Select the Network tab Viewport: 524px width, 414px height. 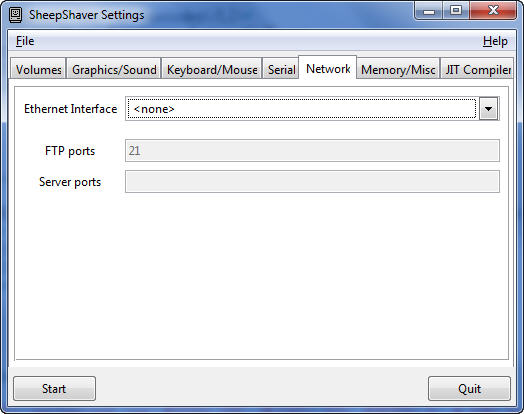pyautogui.click(x=328, y=68)
